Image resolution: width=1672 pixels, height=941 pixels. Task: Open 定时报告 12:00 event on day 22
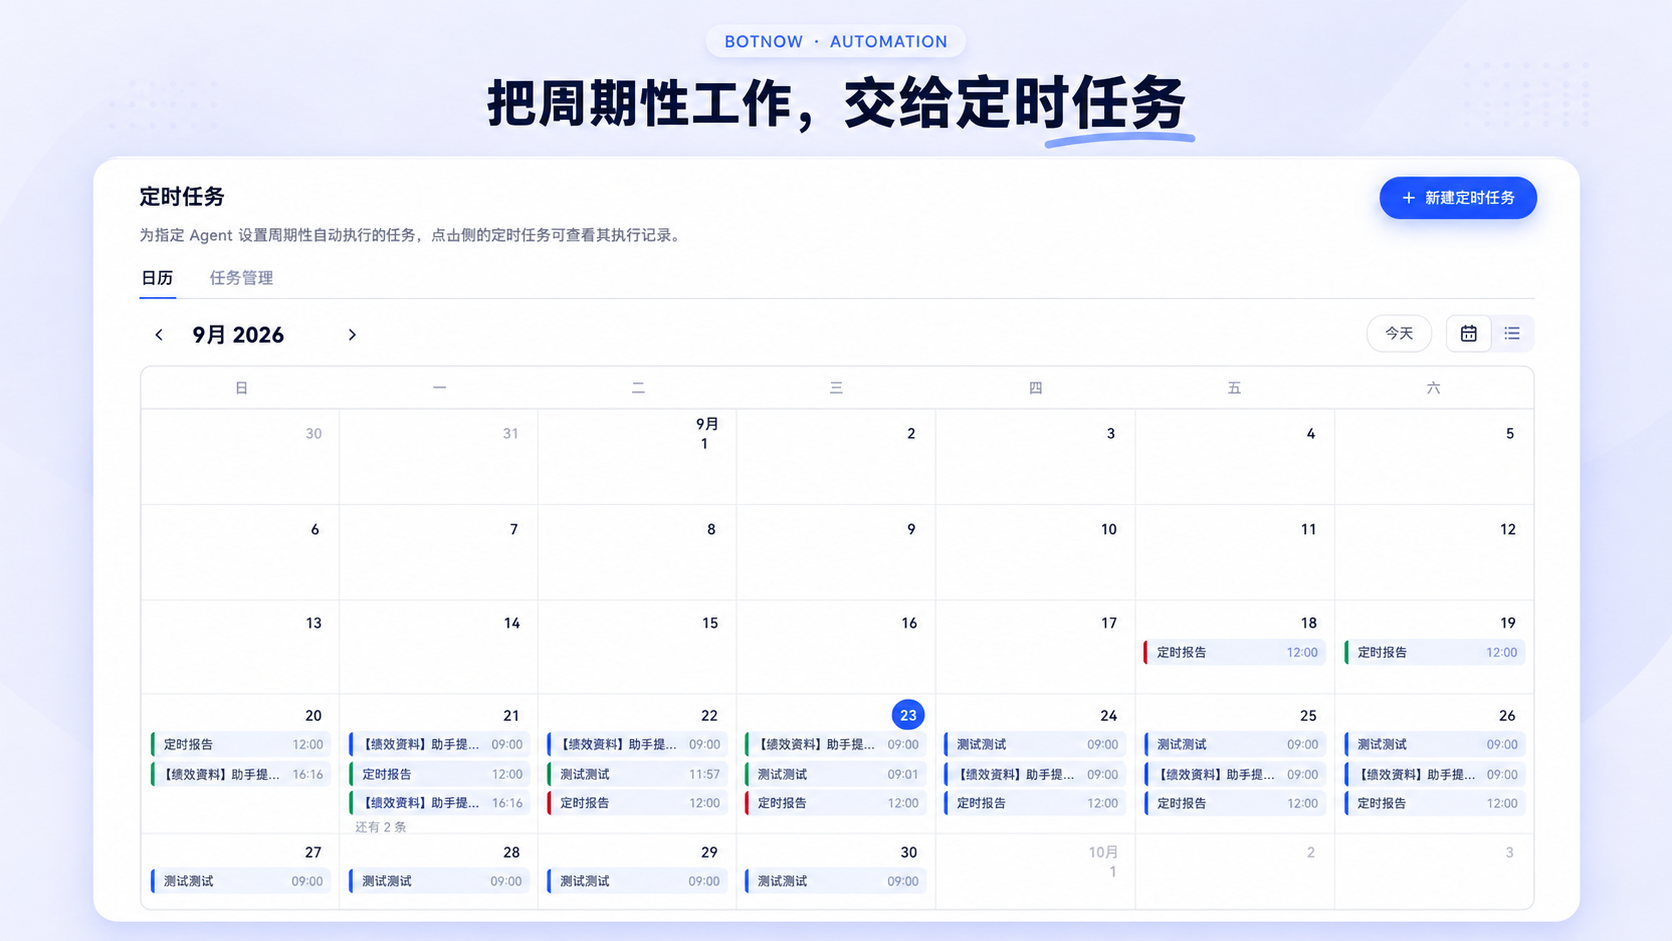[637, 803]
